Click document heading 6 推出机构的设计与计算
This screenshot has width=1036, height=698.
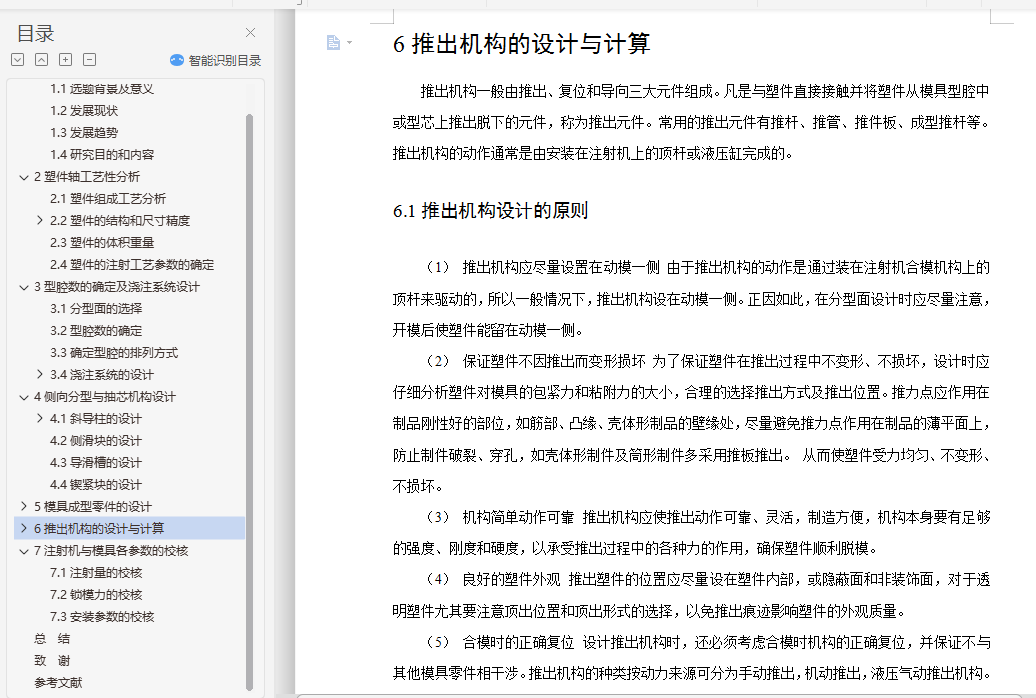click(521, 44)
